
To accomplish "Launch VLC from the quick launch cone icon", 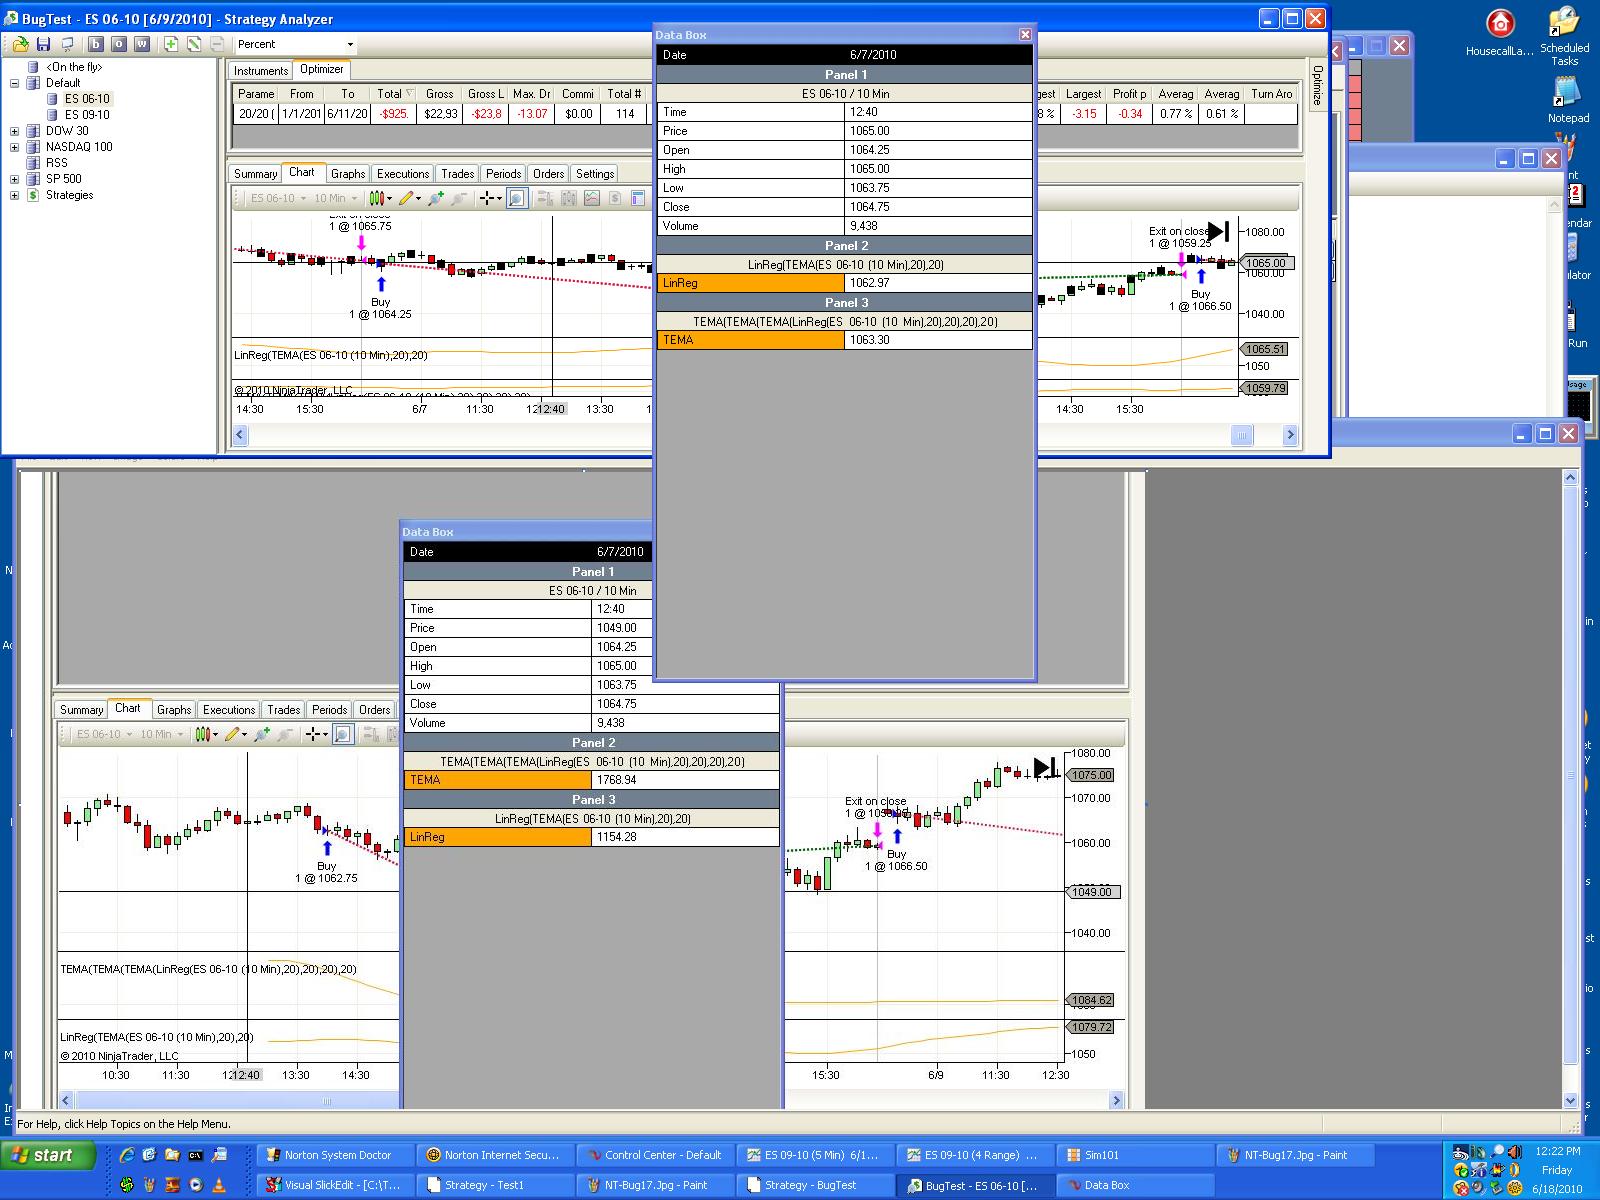I will tap(218, 1185).
